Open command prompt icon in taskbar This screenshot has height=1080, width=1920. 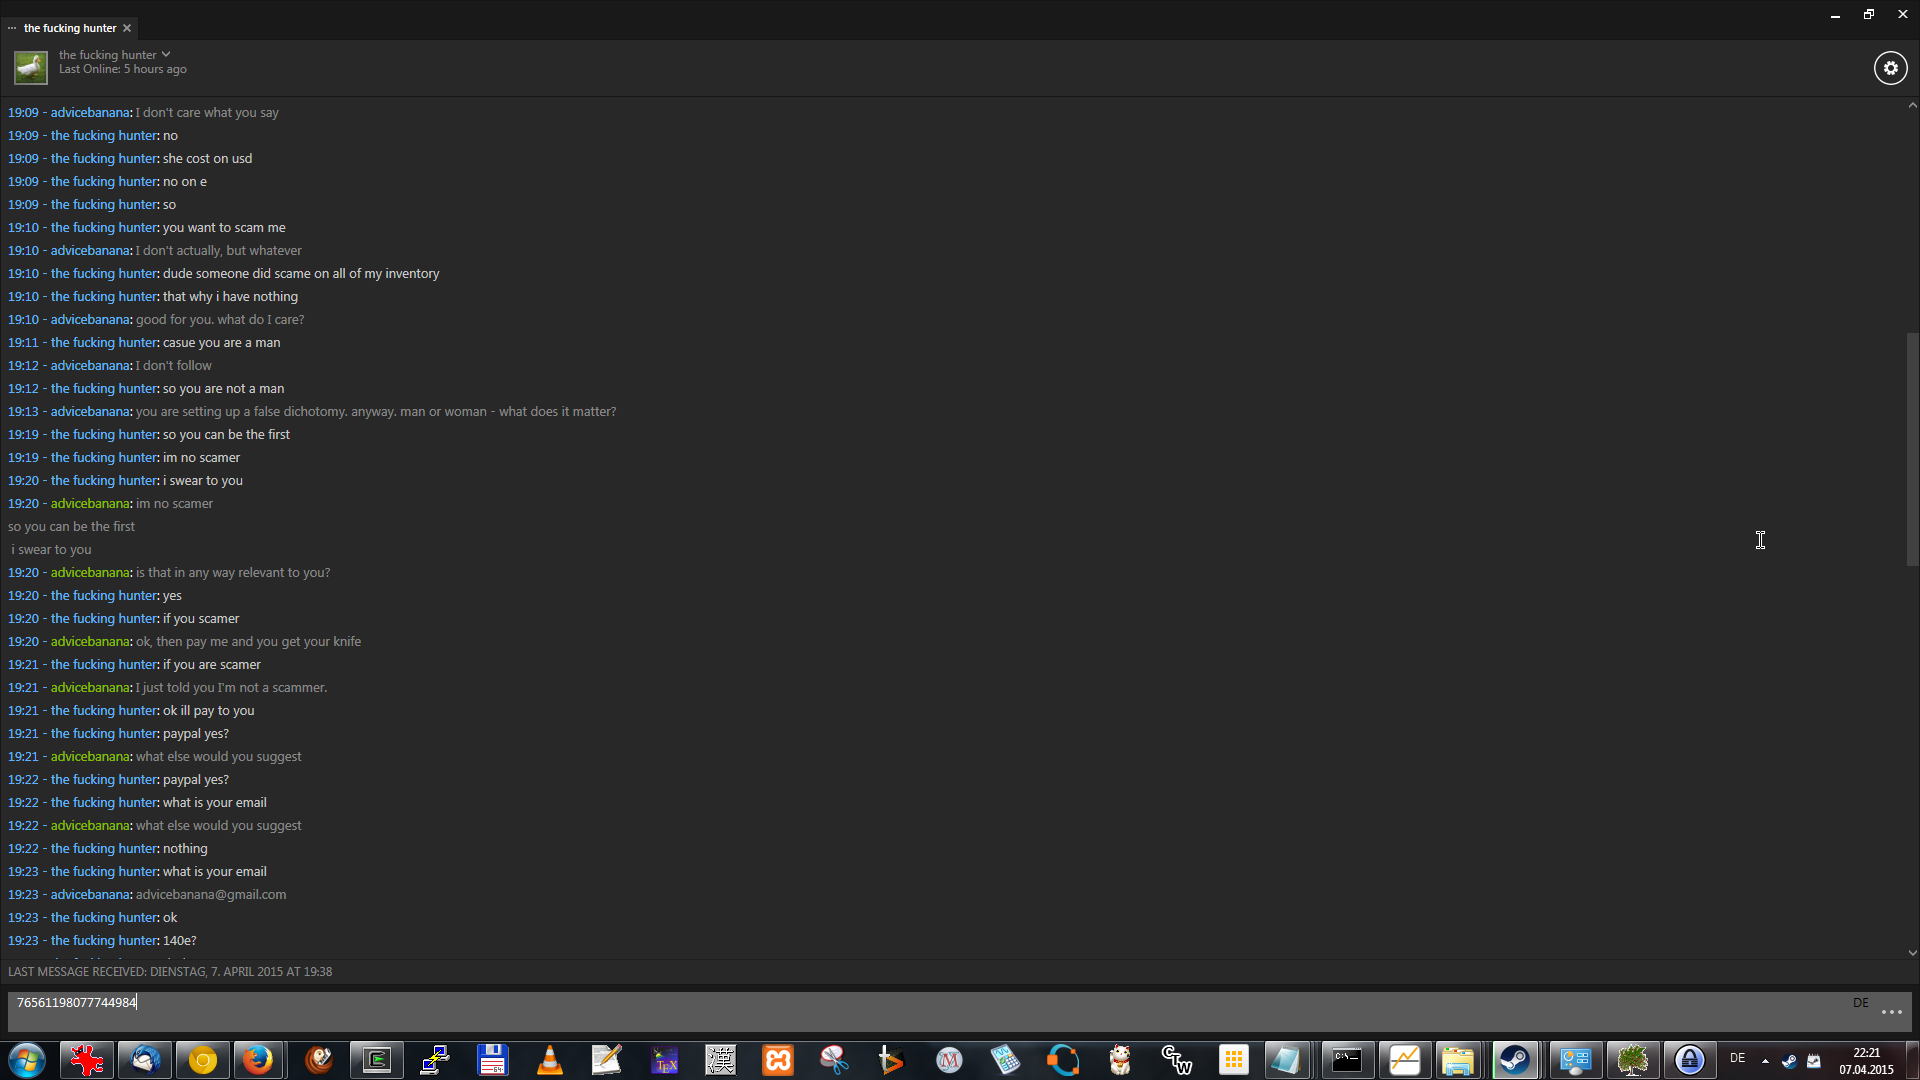pos(1346,1060)
